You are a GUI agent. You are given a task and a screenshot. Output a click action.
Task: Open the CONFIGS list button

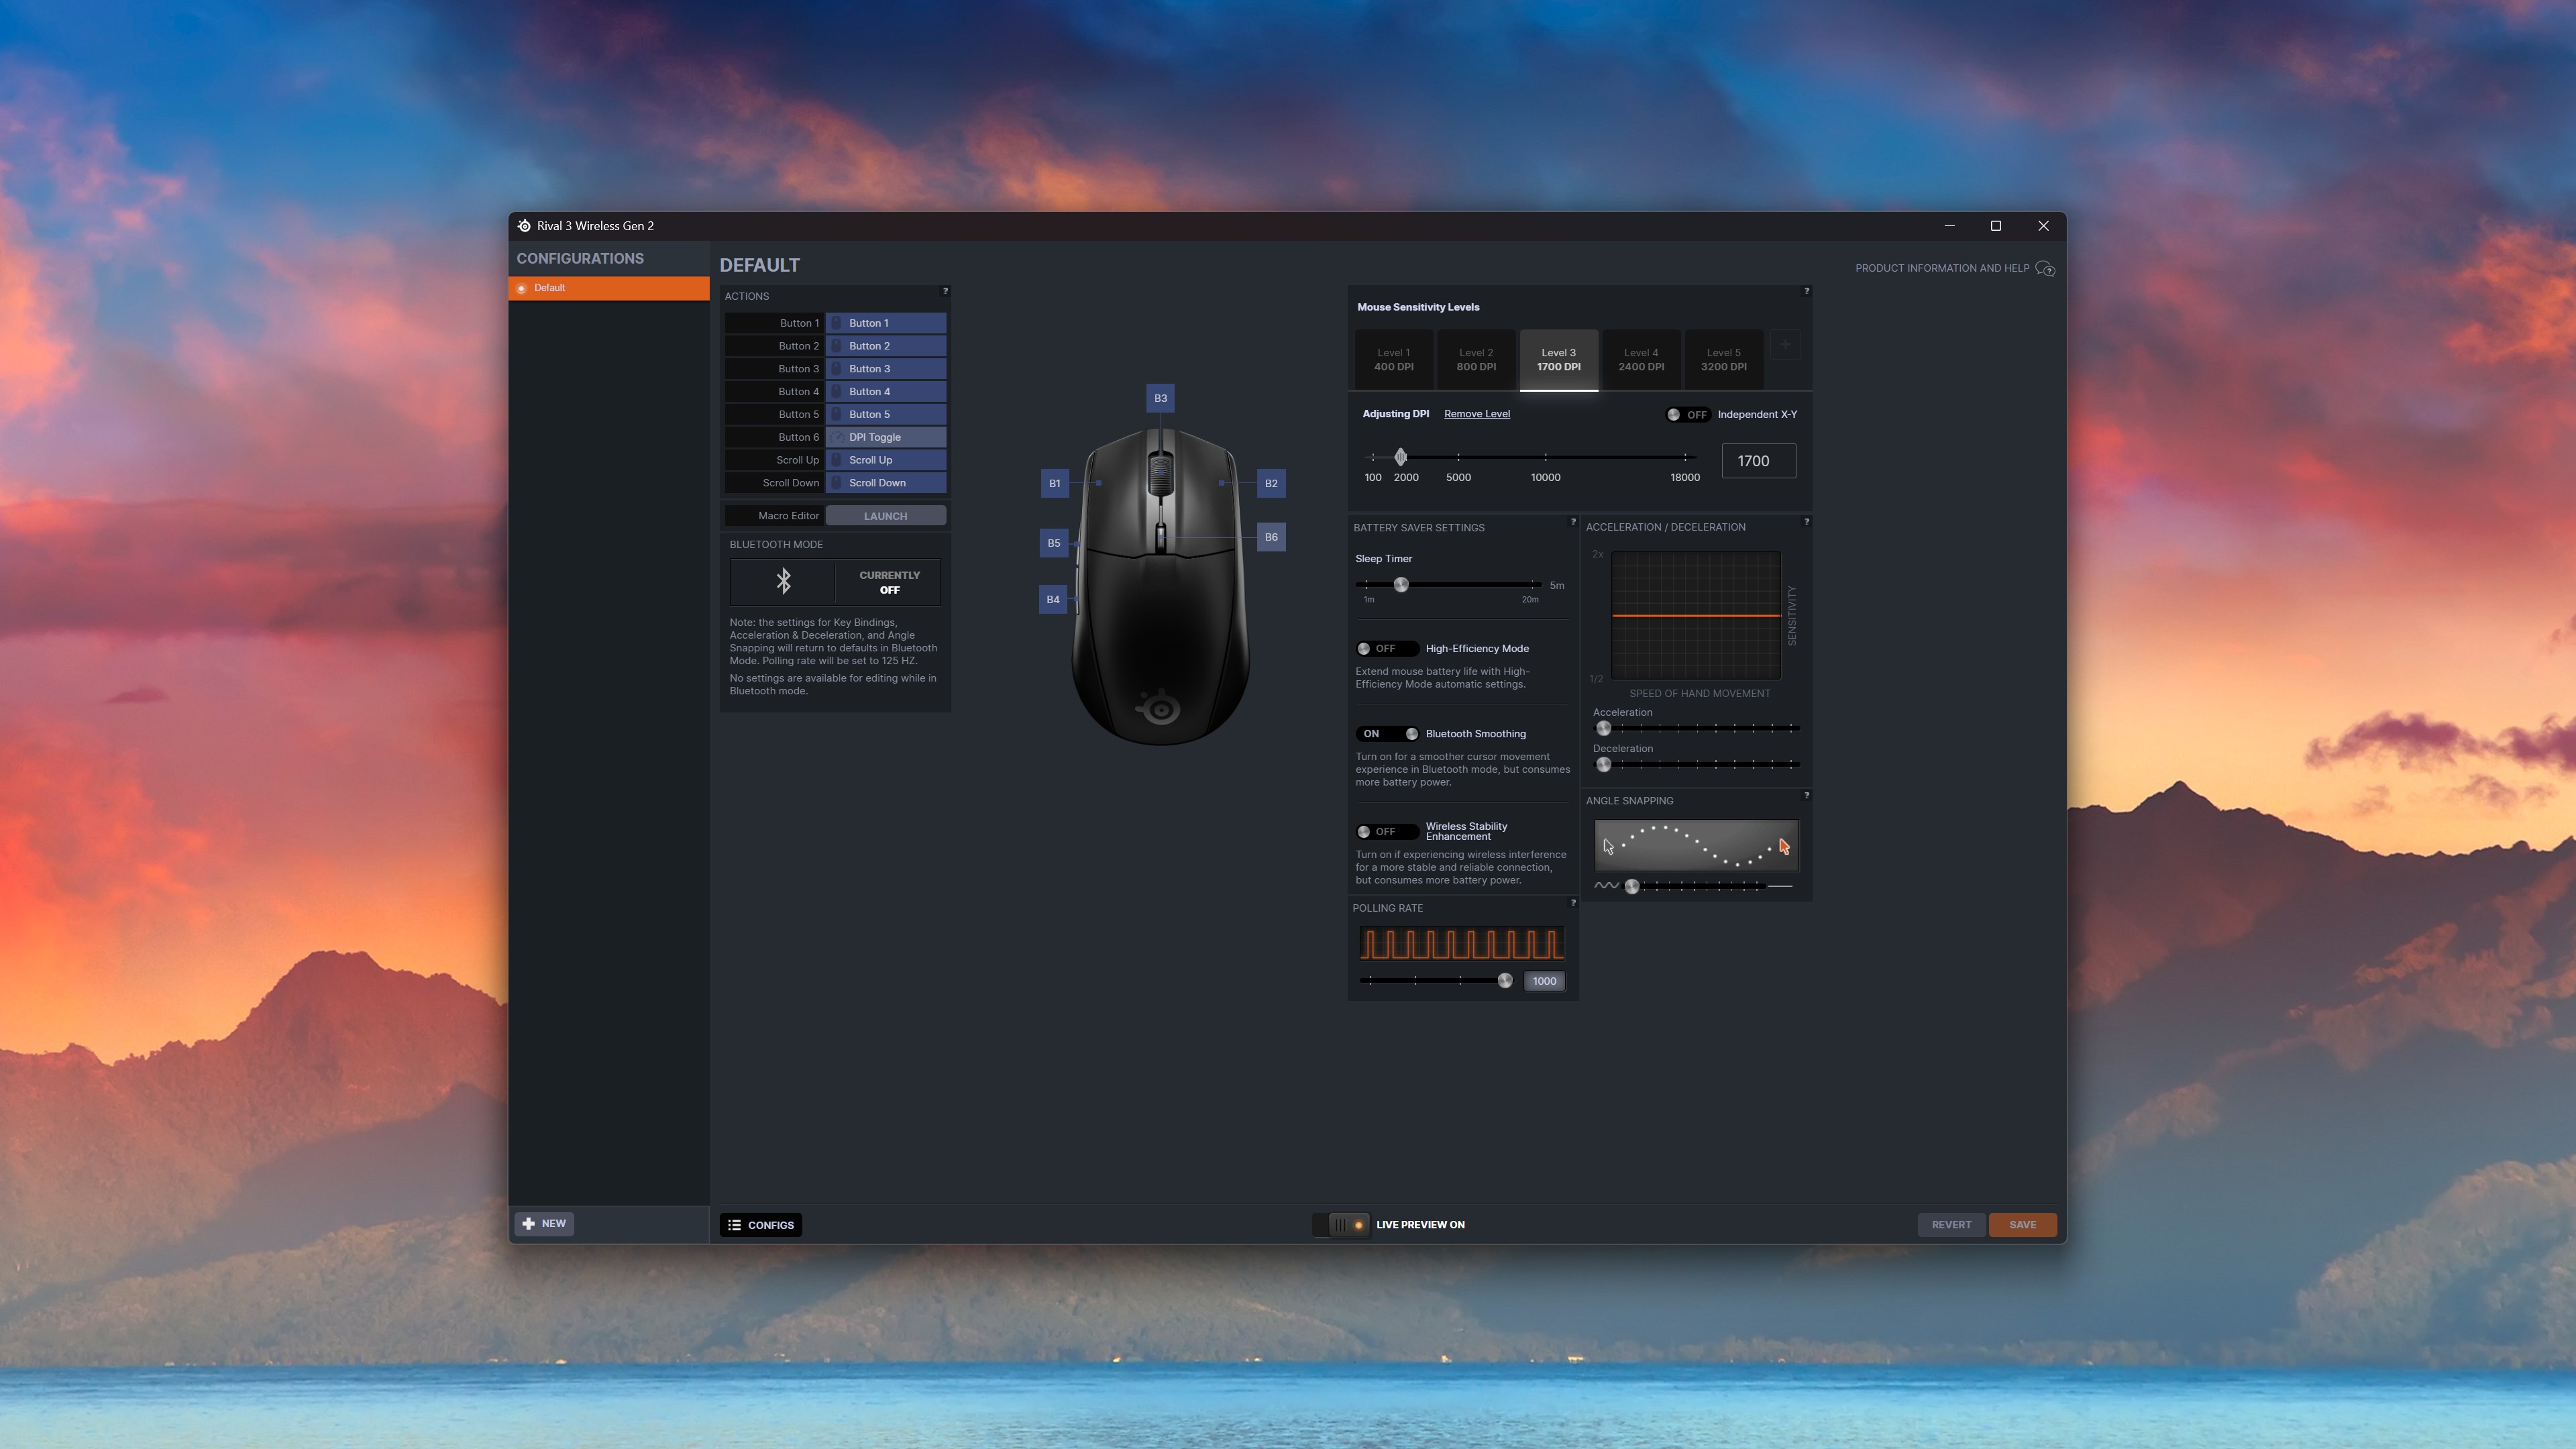pyautogui.click(x=761, y=1225)
